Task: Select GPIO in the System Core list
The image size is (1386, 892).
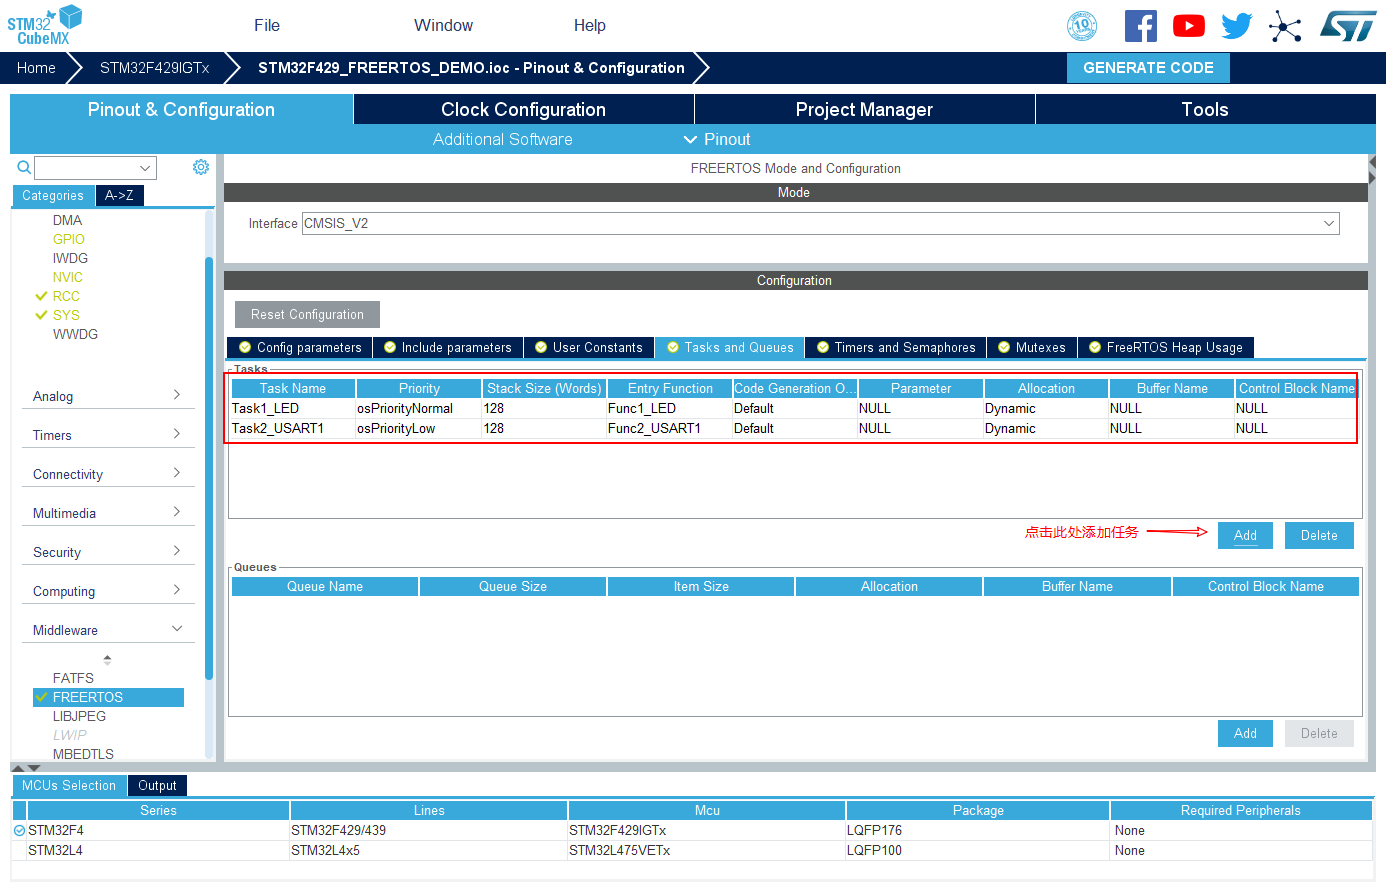Action: click(69, 239)
